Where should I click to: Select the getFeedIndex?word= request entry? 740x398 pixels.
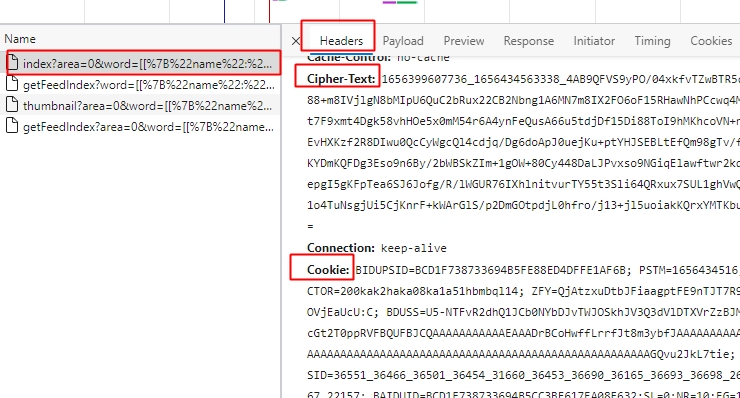[141, 85]
